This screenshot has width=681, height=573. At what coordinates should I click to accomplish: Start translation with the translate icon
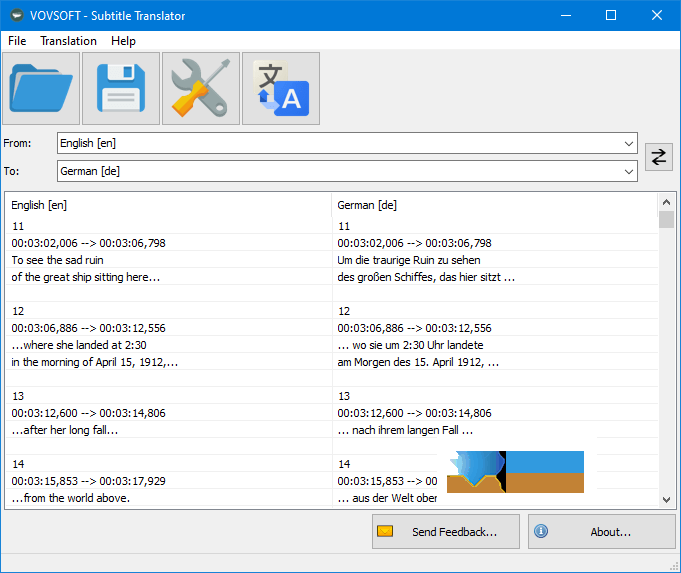click(281, 89)
